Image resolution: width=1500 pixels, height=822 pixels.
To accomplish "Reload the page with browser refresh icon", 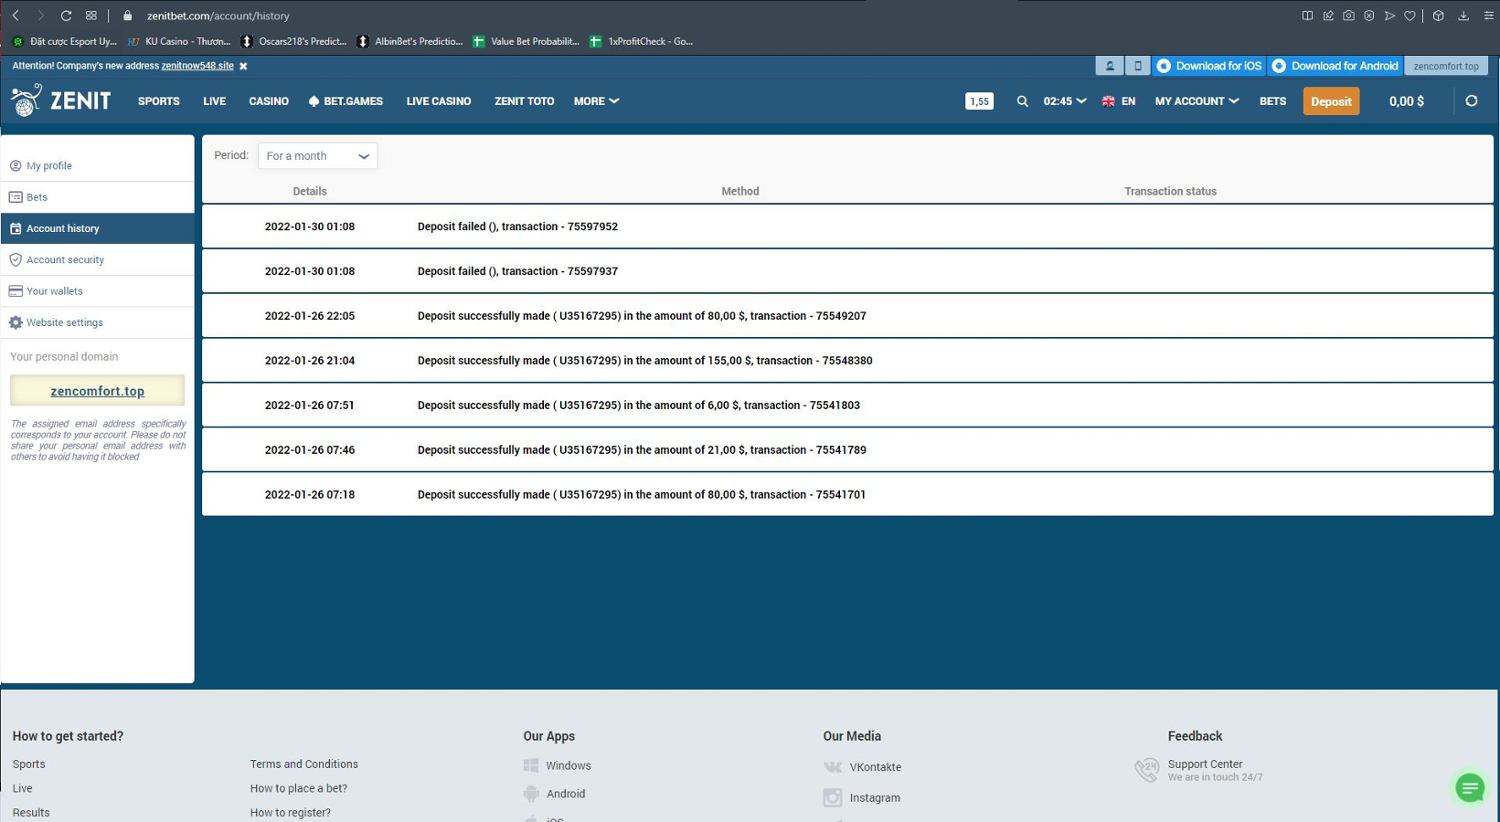I will 66,16.
